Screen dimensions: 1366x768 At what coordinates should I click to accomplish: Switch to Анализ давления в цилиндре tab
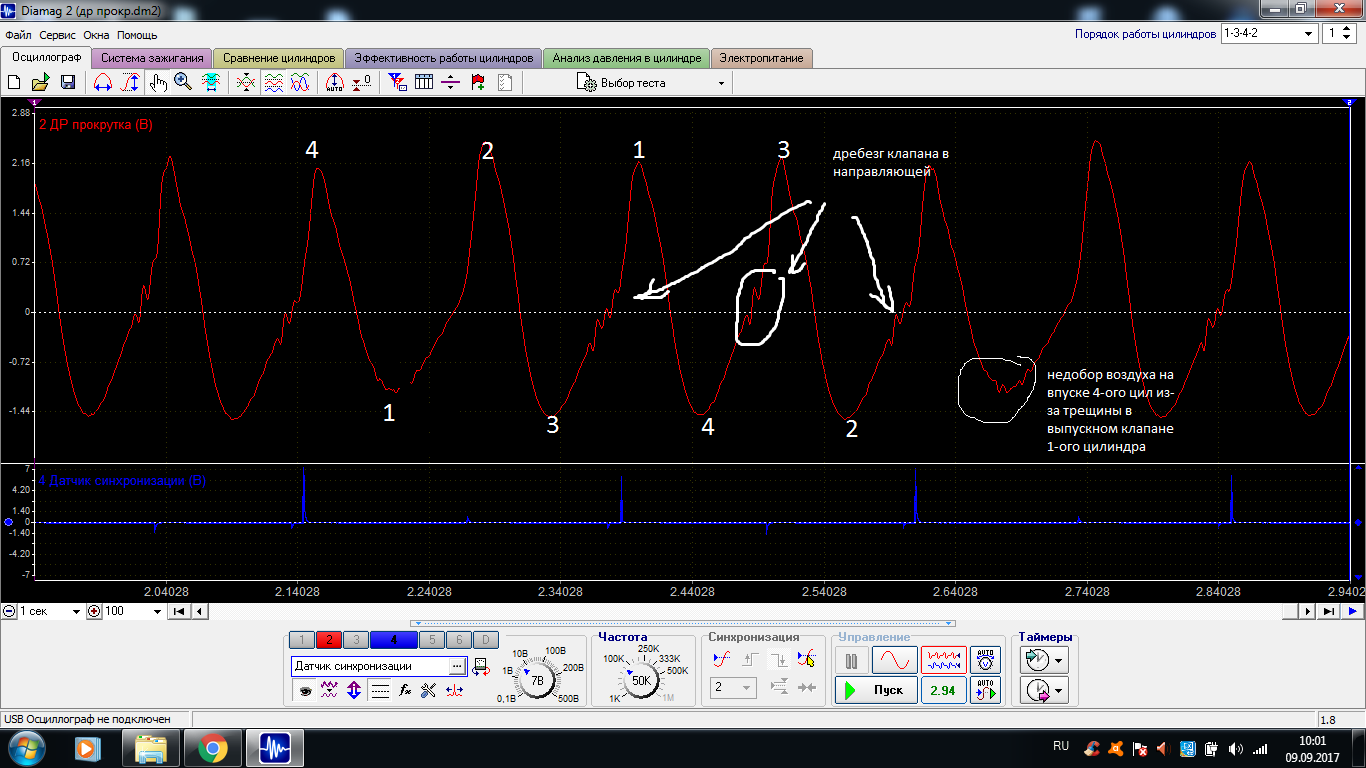pos(627,58)
